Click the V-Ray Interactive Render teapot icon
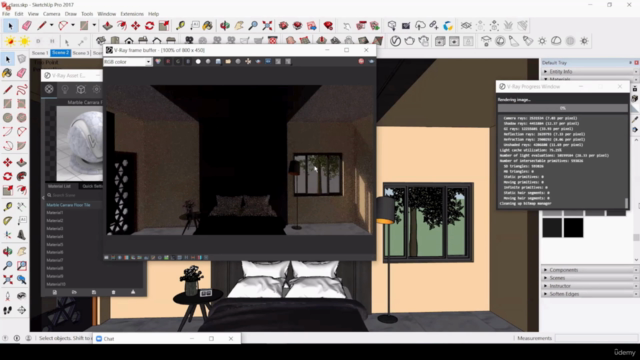The width and height of the screenshot is (640, 360). [424, 41]
